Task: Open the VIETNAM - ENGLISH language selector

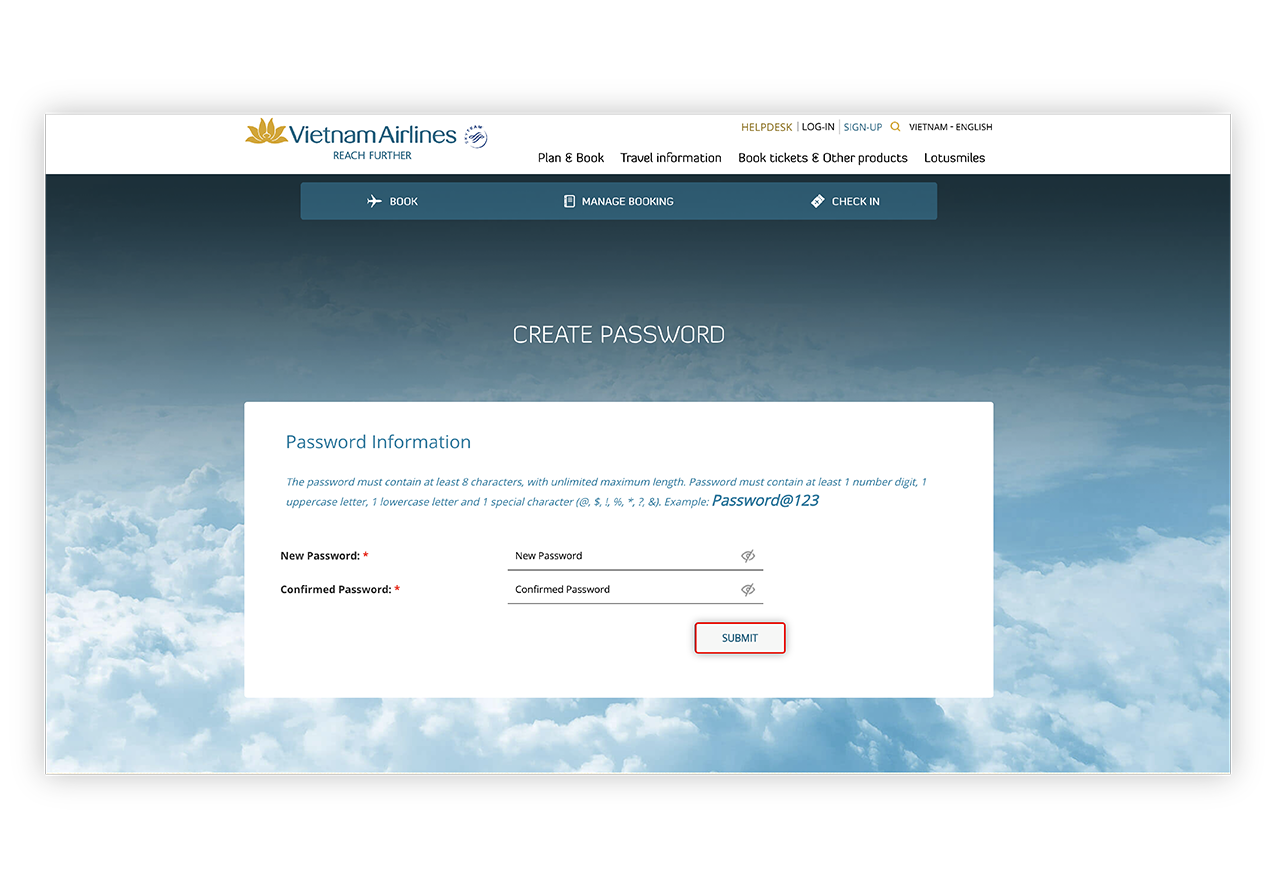Action: [950, 126]
